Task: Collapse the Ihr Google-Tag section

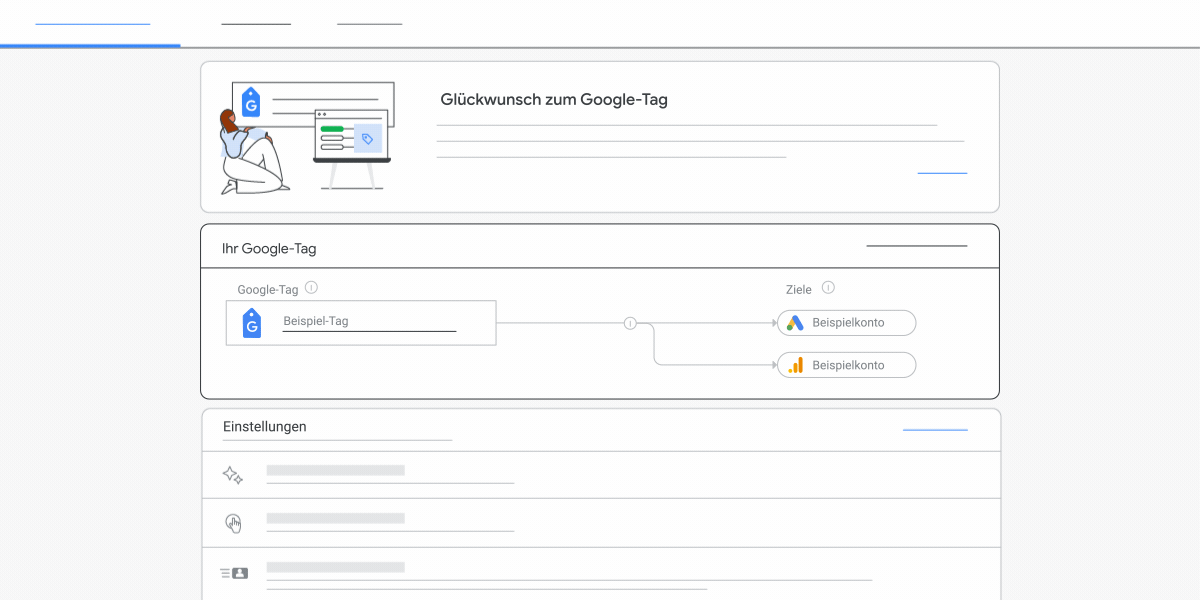Action: (916, 245)
